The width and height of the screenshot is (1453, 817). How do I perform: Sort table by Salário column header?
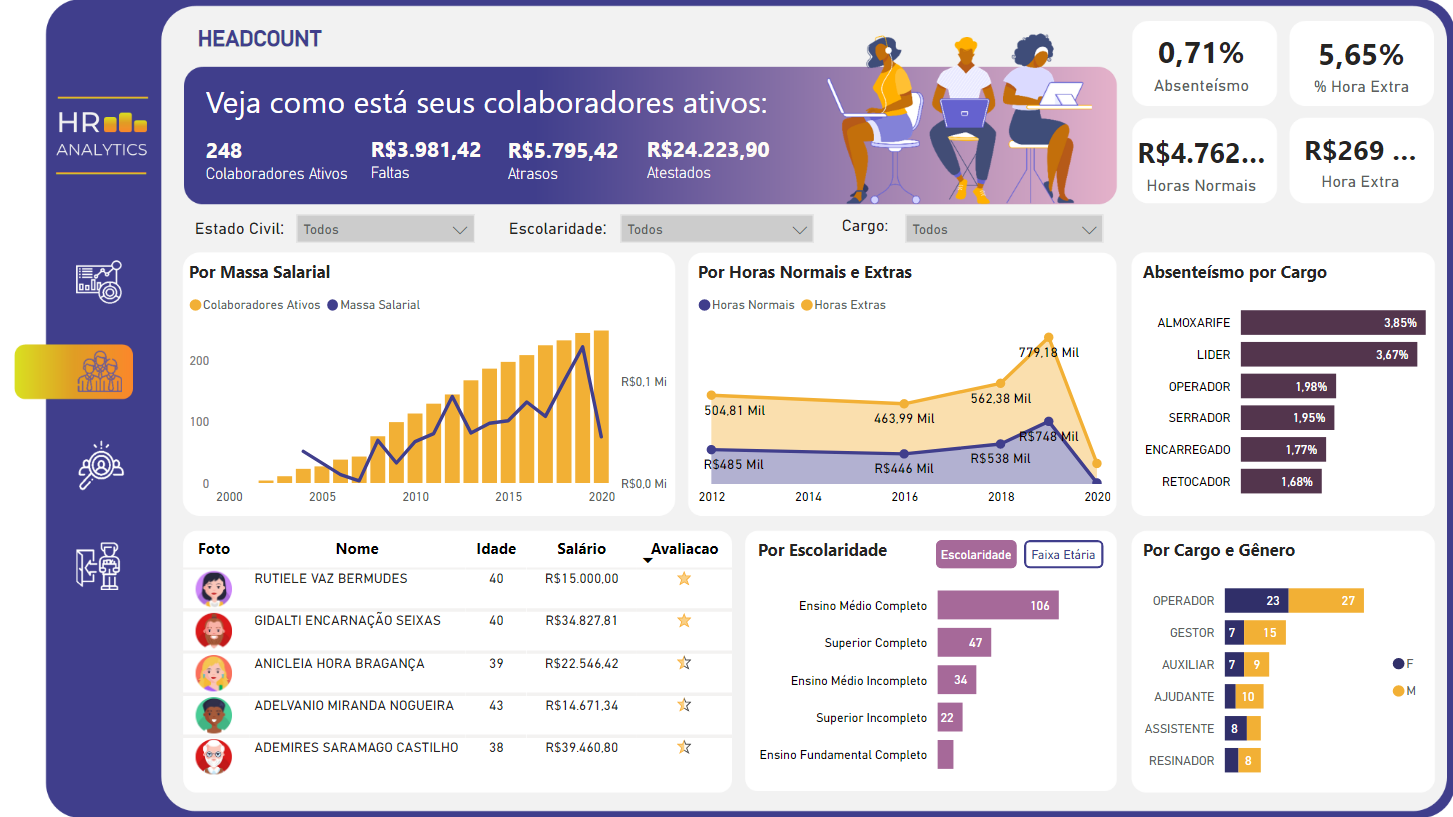tap(582, 548)
